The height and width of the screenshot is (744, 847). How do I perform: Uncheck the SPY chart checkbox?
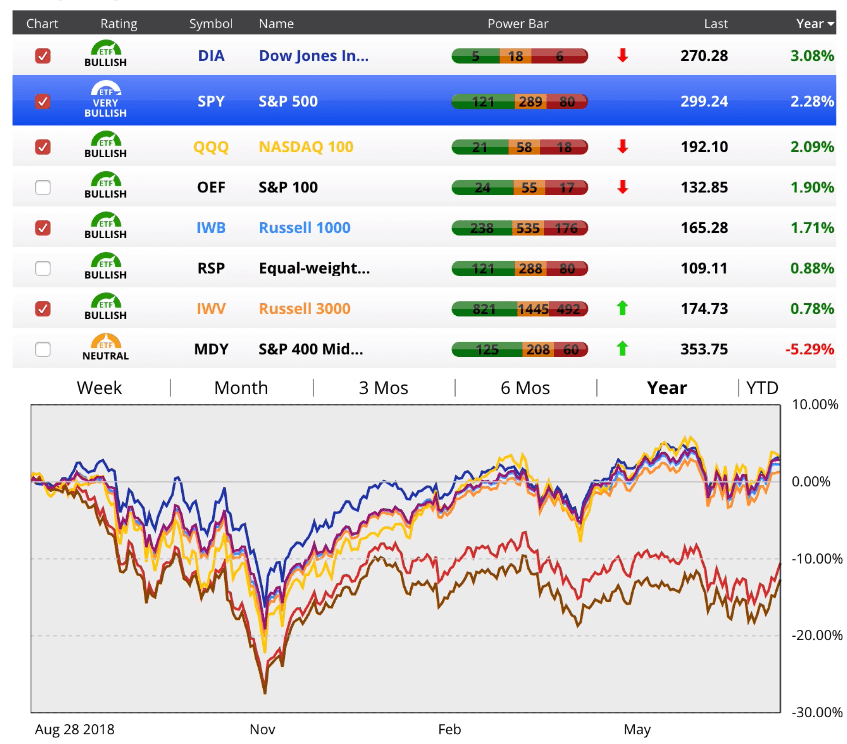click(43, 101)
